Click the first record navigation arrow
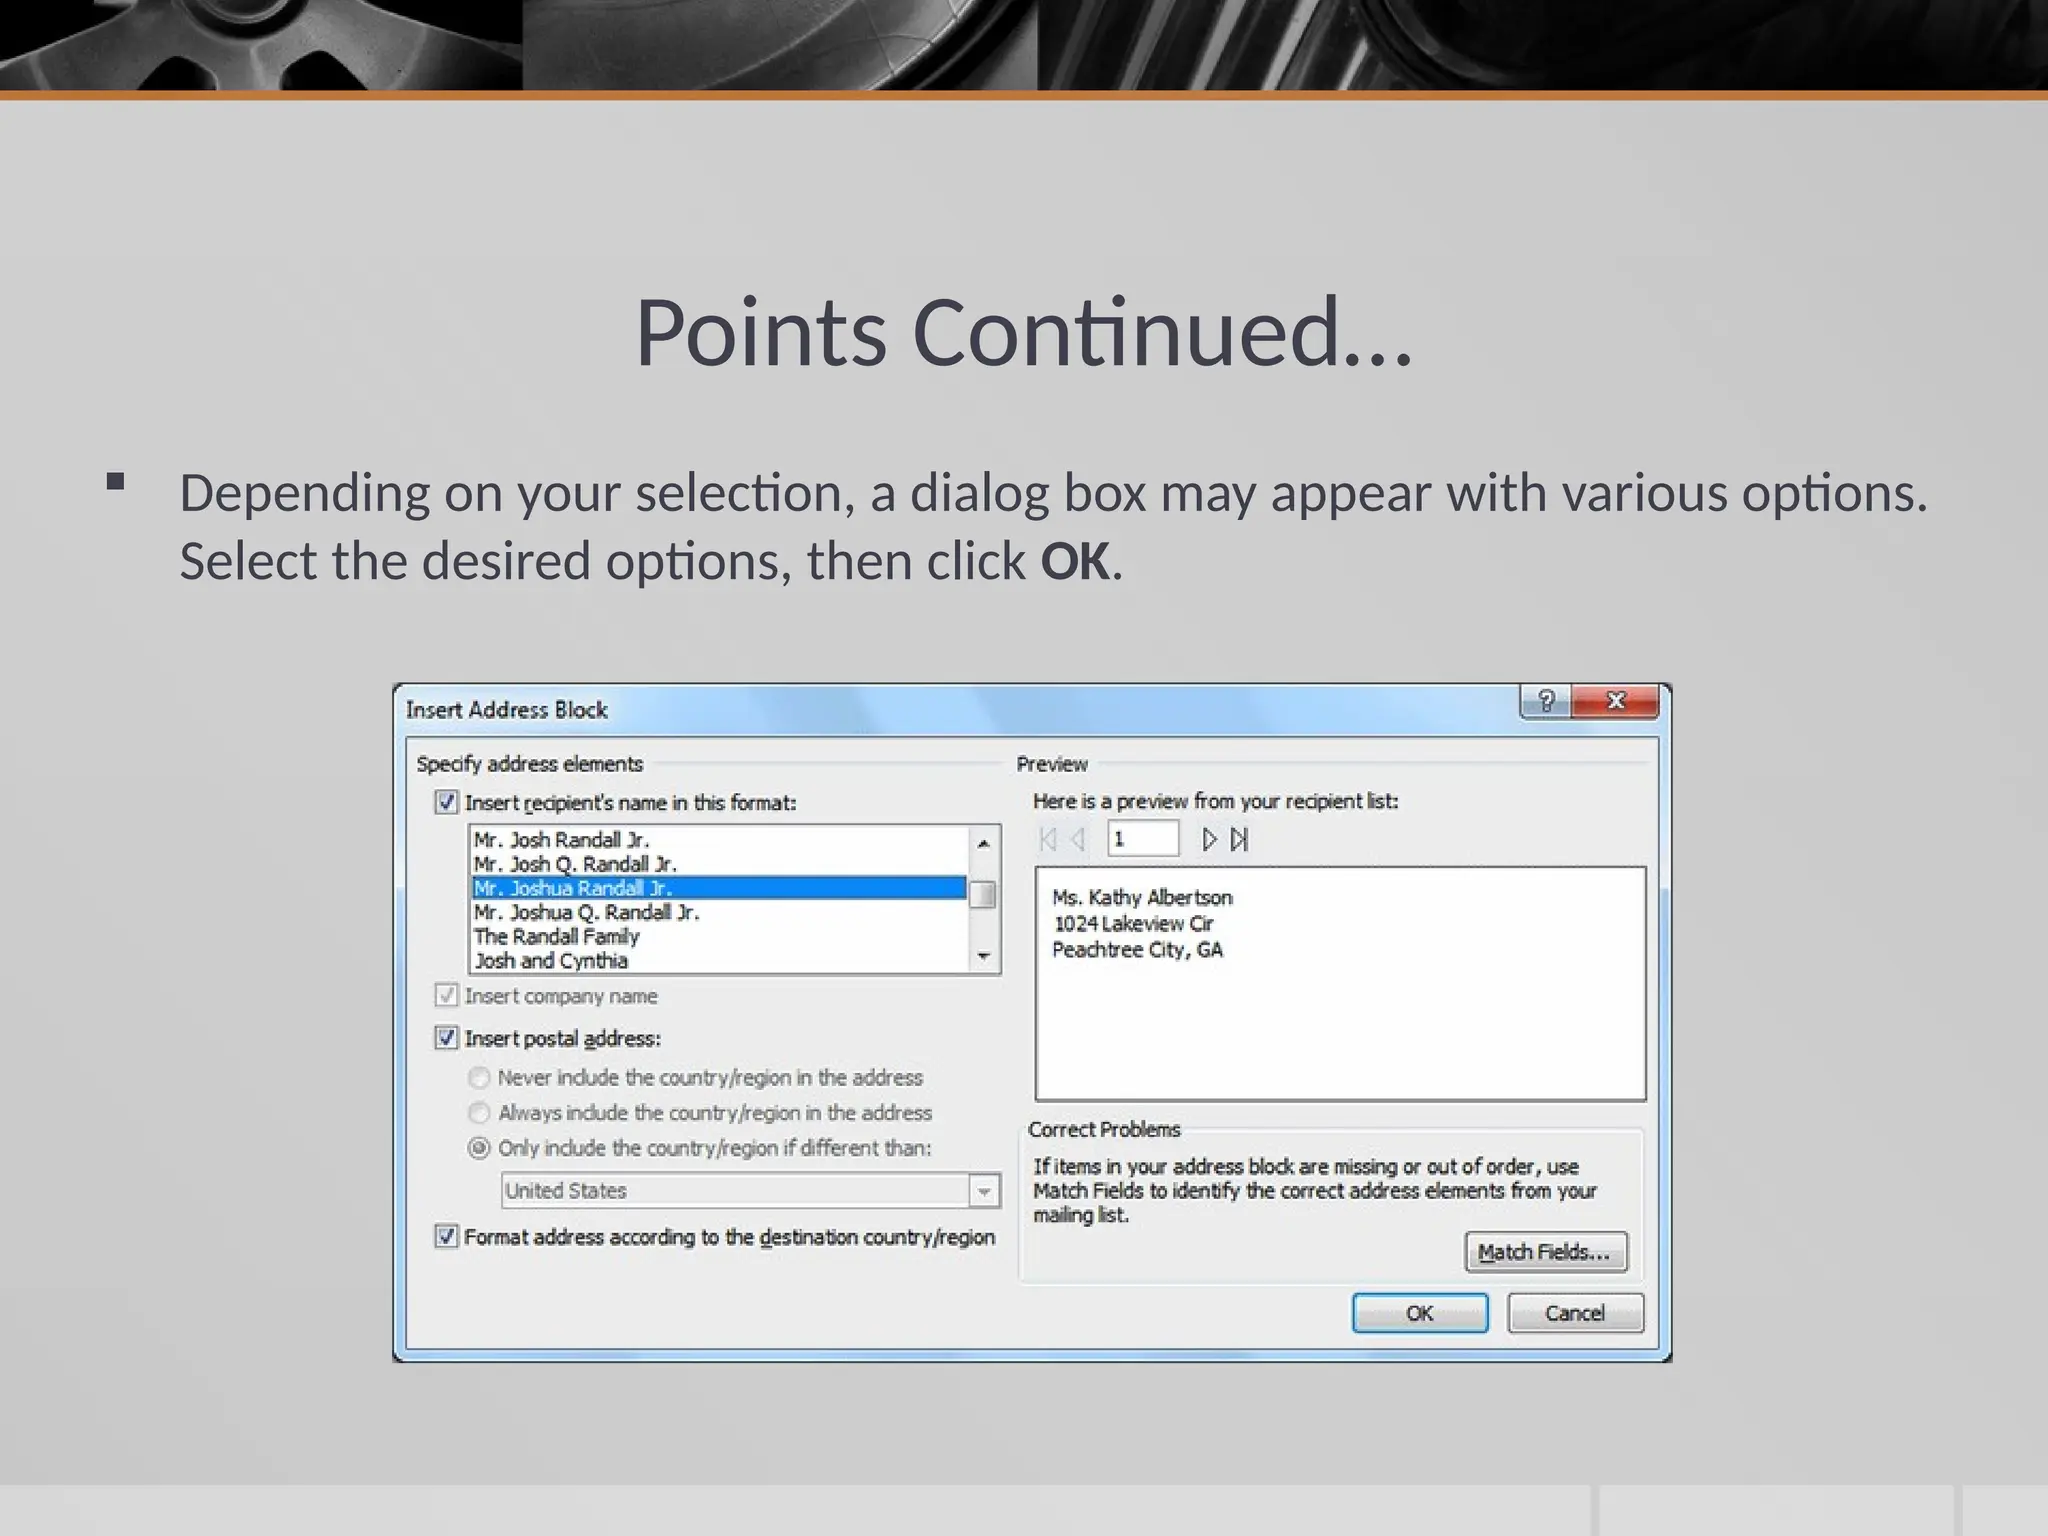 (1048, 839)
